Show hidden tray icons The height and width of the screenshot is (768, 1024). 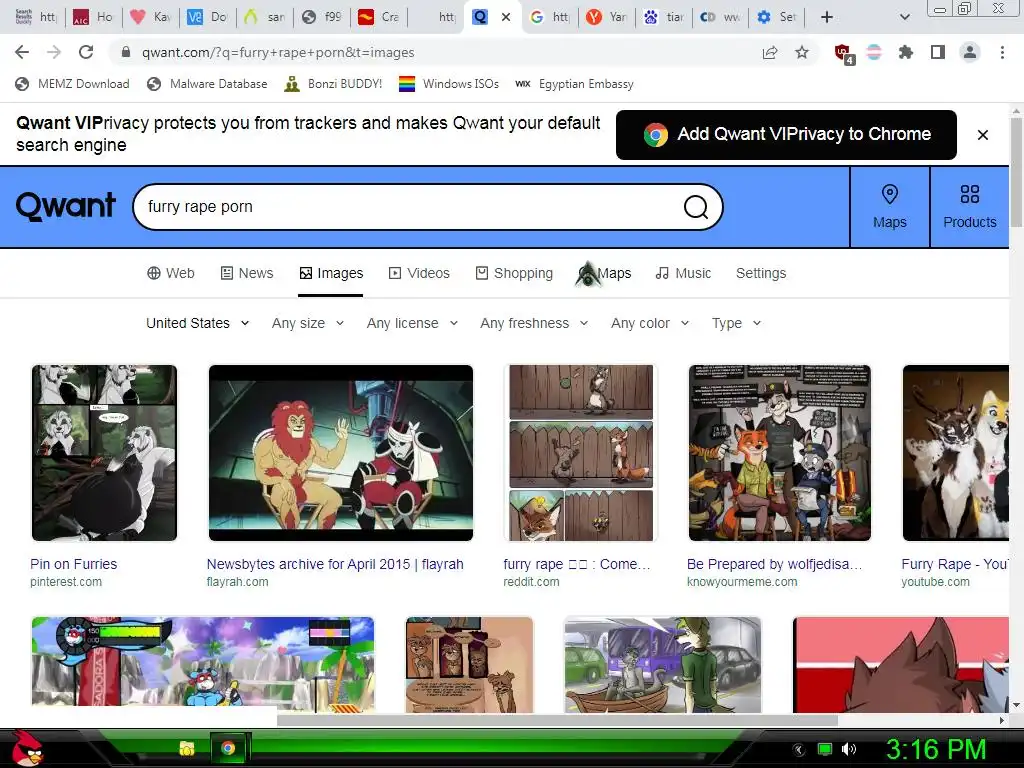[x=799, y=749]
